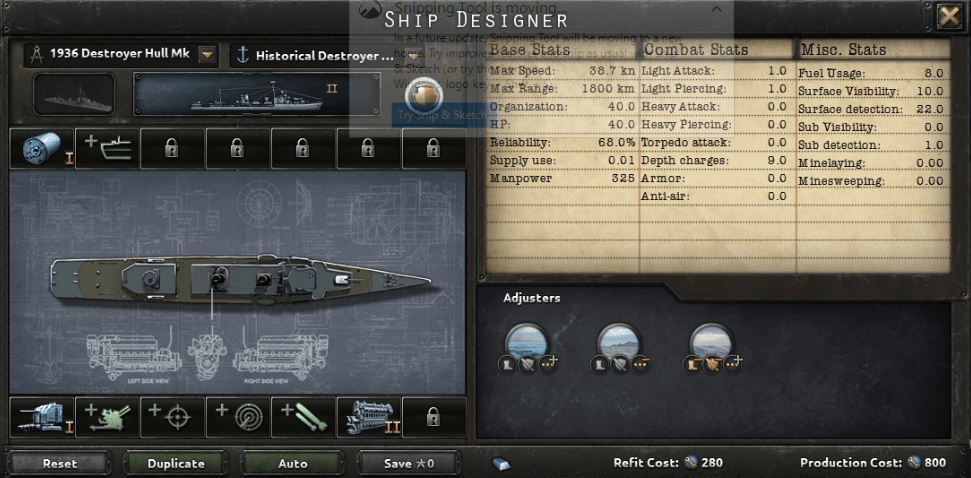This screenshot has width=971, height=478.
Task: Add a module to the empty hull slot
Action: (107, 149)
